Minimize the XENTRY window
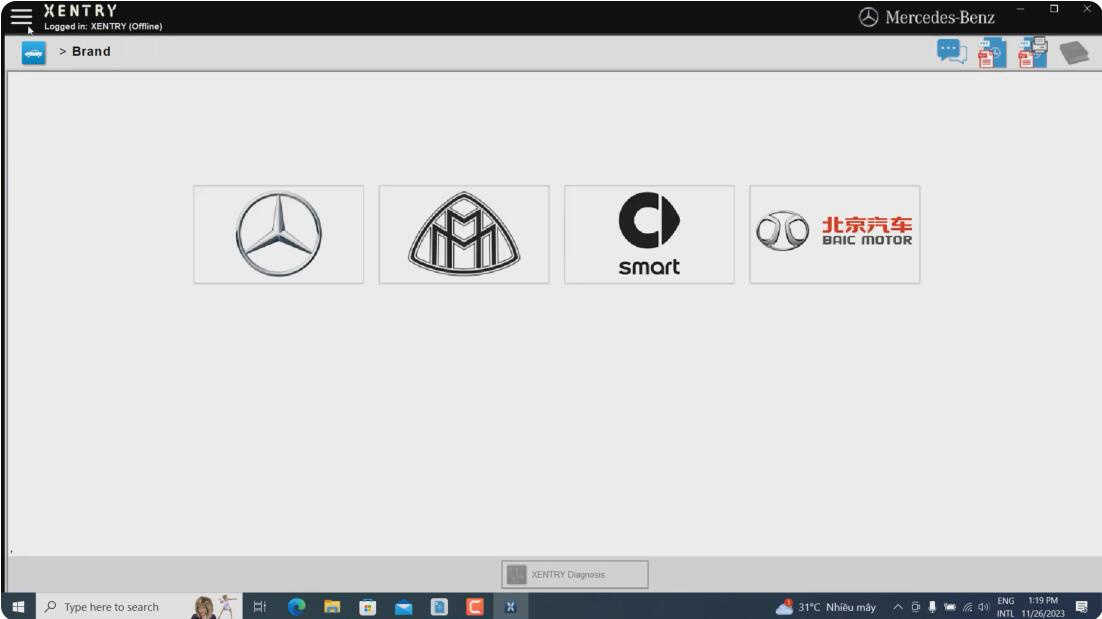The image size is (1102, 619). click(1020, 9)
